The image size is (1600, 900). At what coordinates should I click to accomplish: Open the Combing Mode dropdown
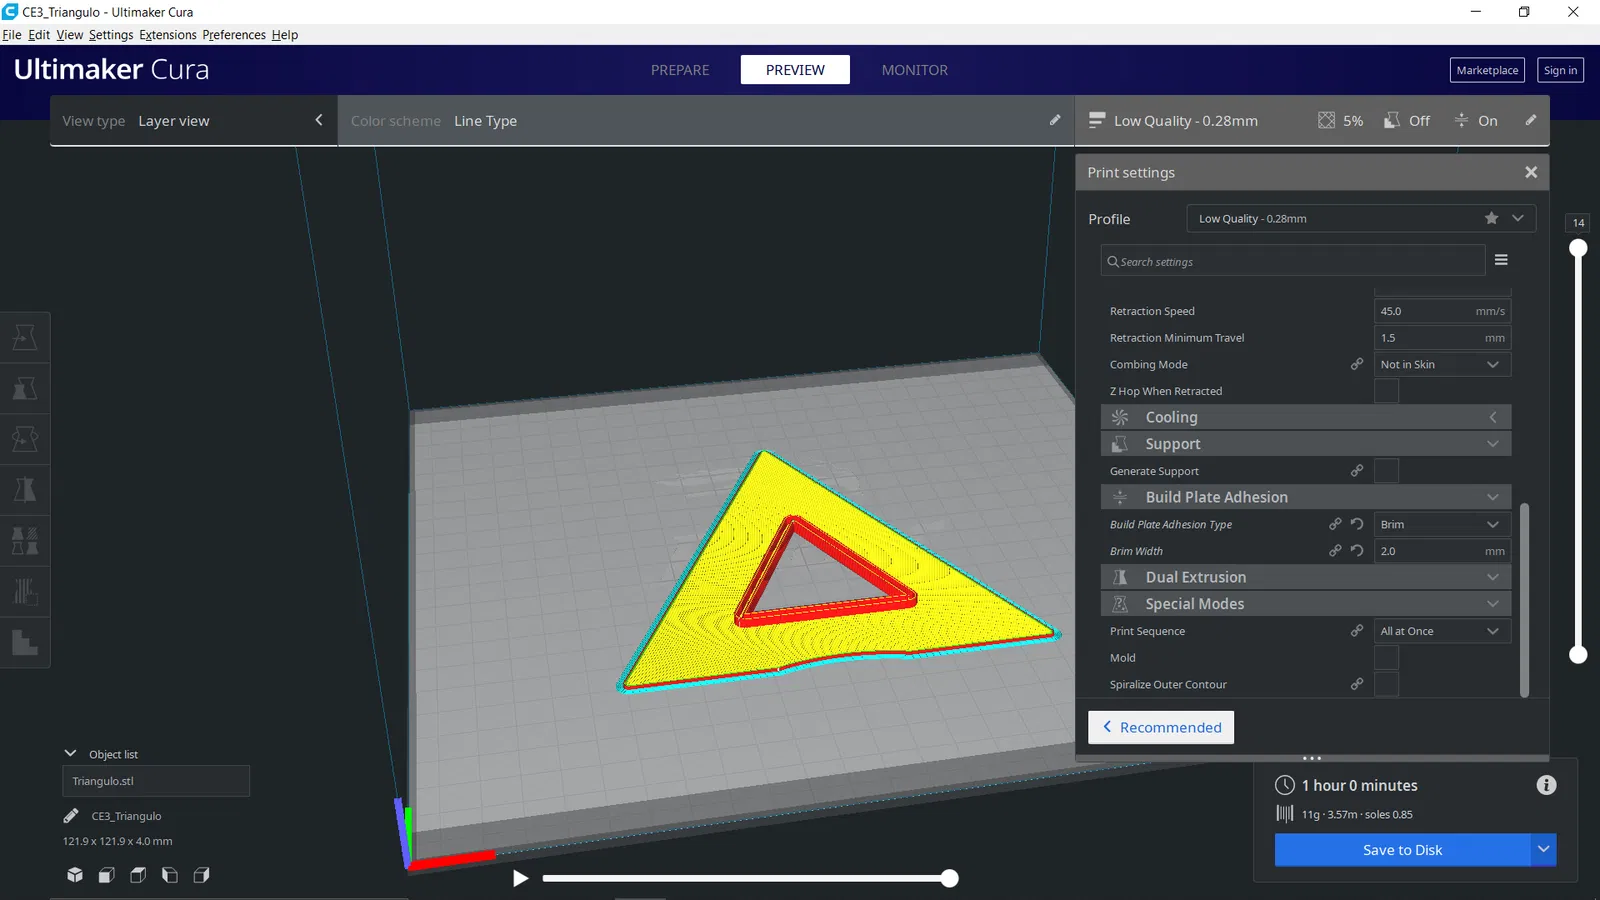(x=1442, y=364)
